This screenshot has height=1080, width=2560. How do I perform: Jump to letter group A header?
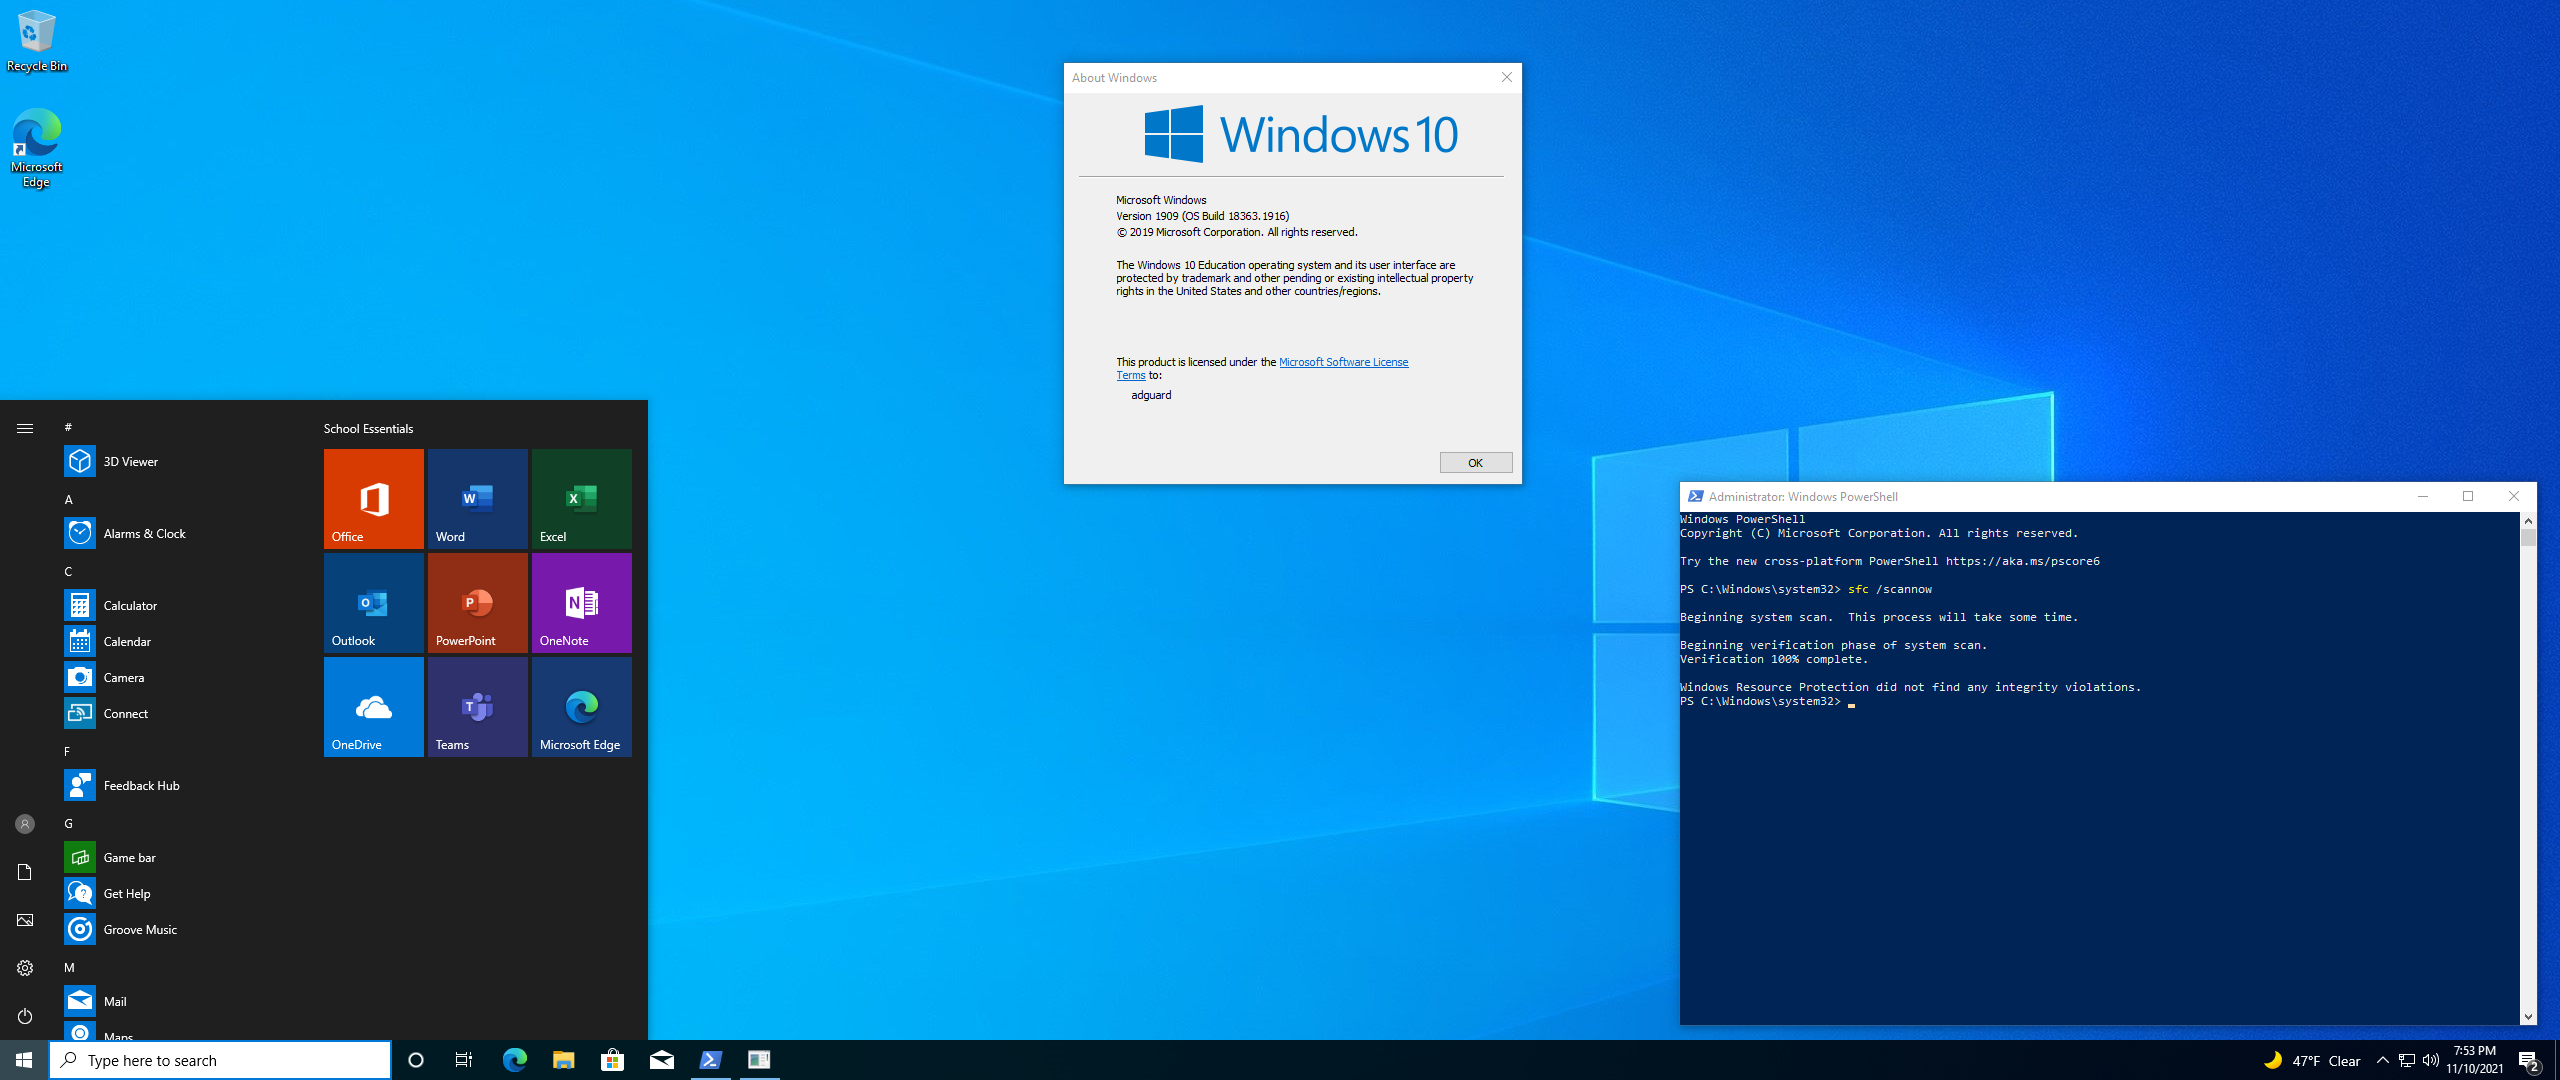pos(68,499)
